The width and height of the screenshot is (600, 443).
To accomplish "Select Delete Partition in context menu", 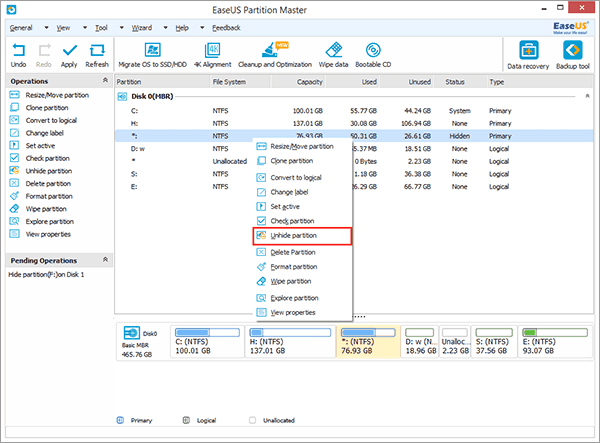I will click(x=302, y=252).
